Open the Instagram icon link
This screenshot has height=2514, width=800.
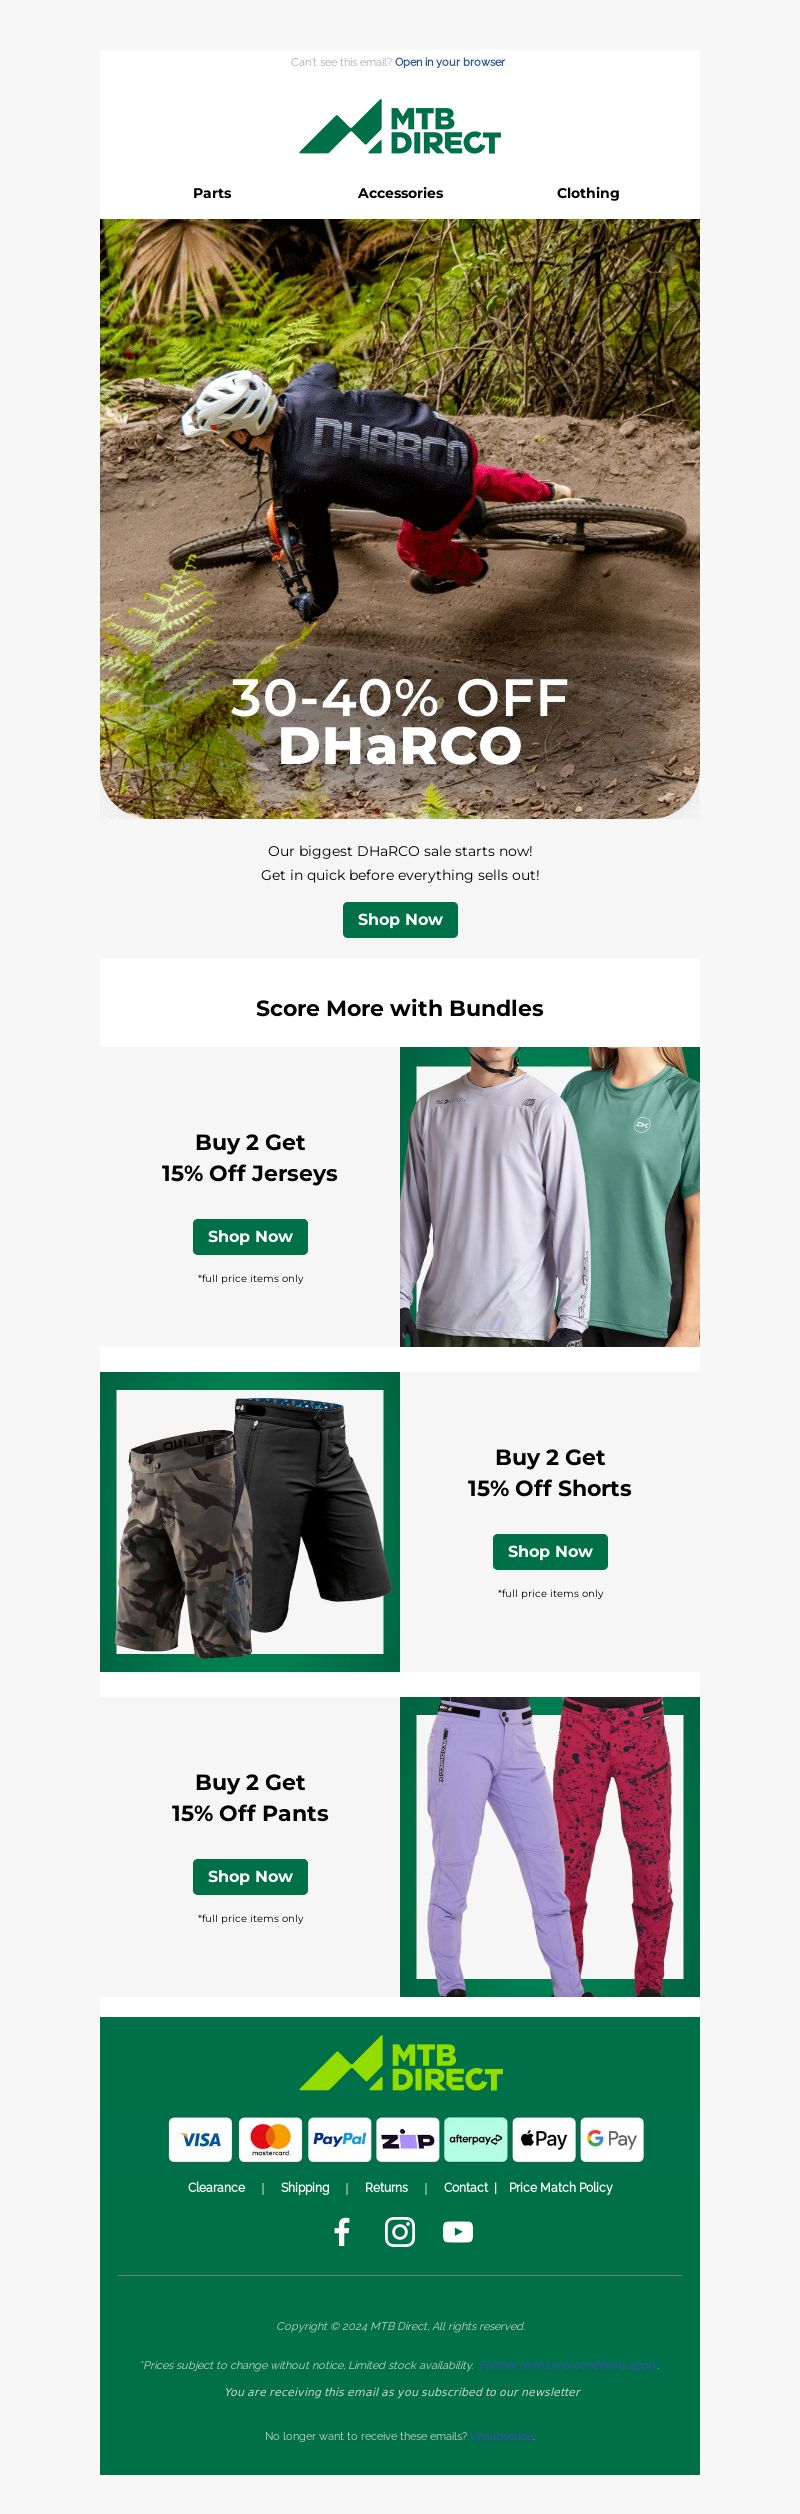(x=400, y=2232)
